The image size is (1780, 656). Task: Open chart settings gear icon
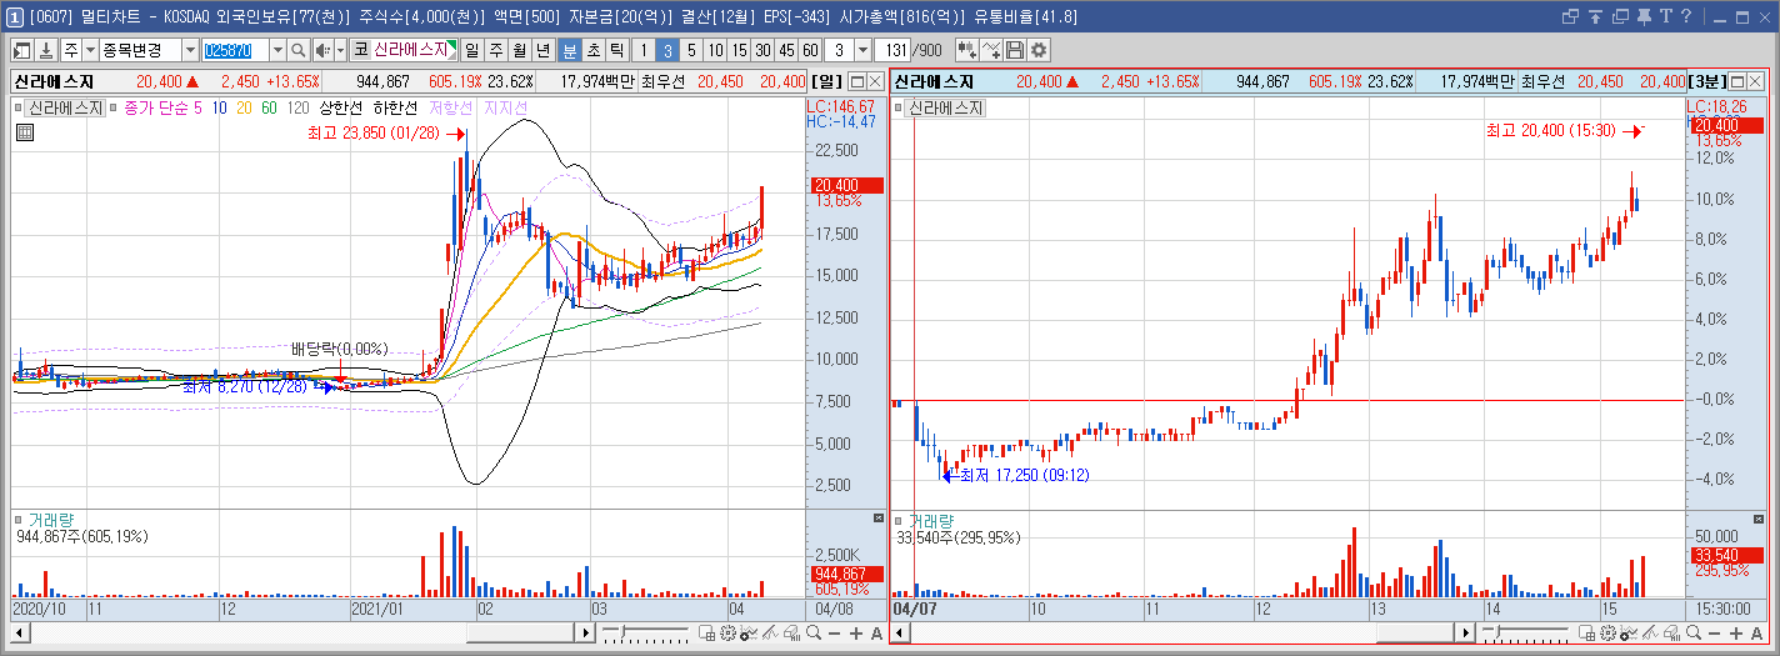point(1039,50)
